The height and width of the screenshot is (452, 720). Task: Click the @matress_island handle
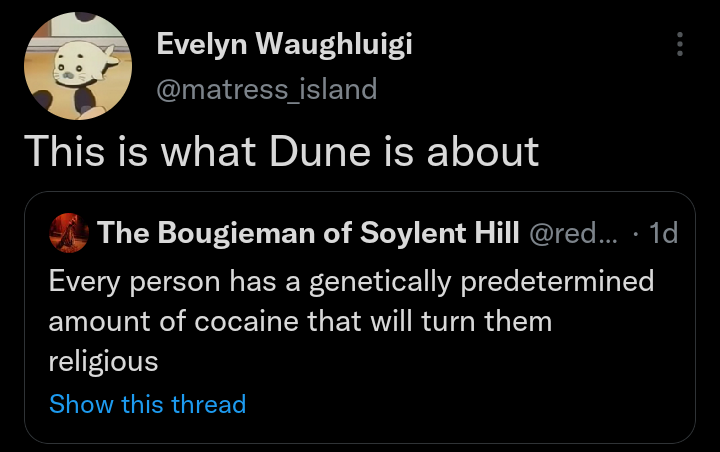267,89
